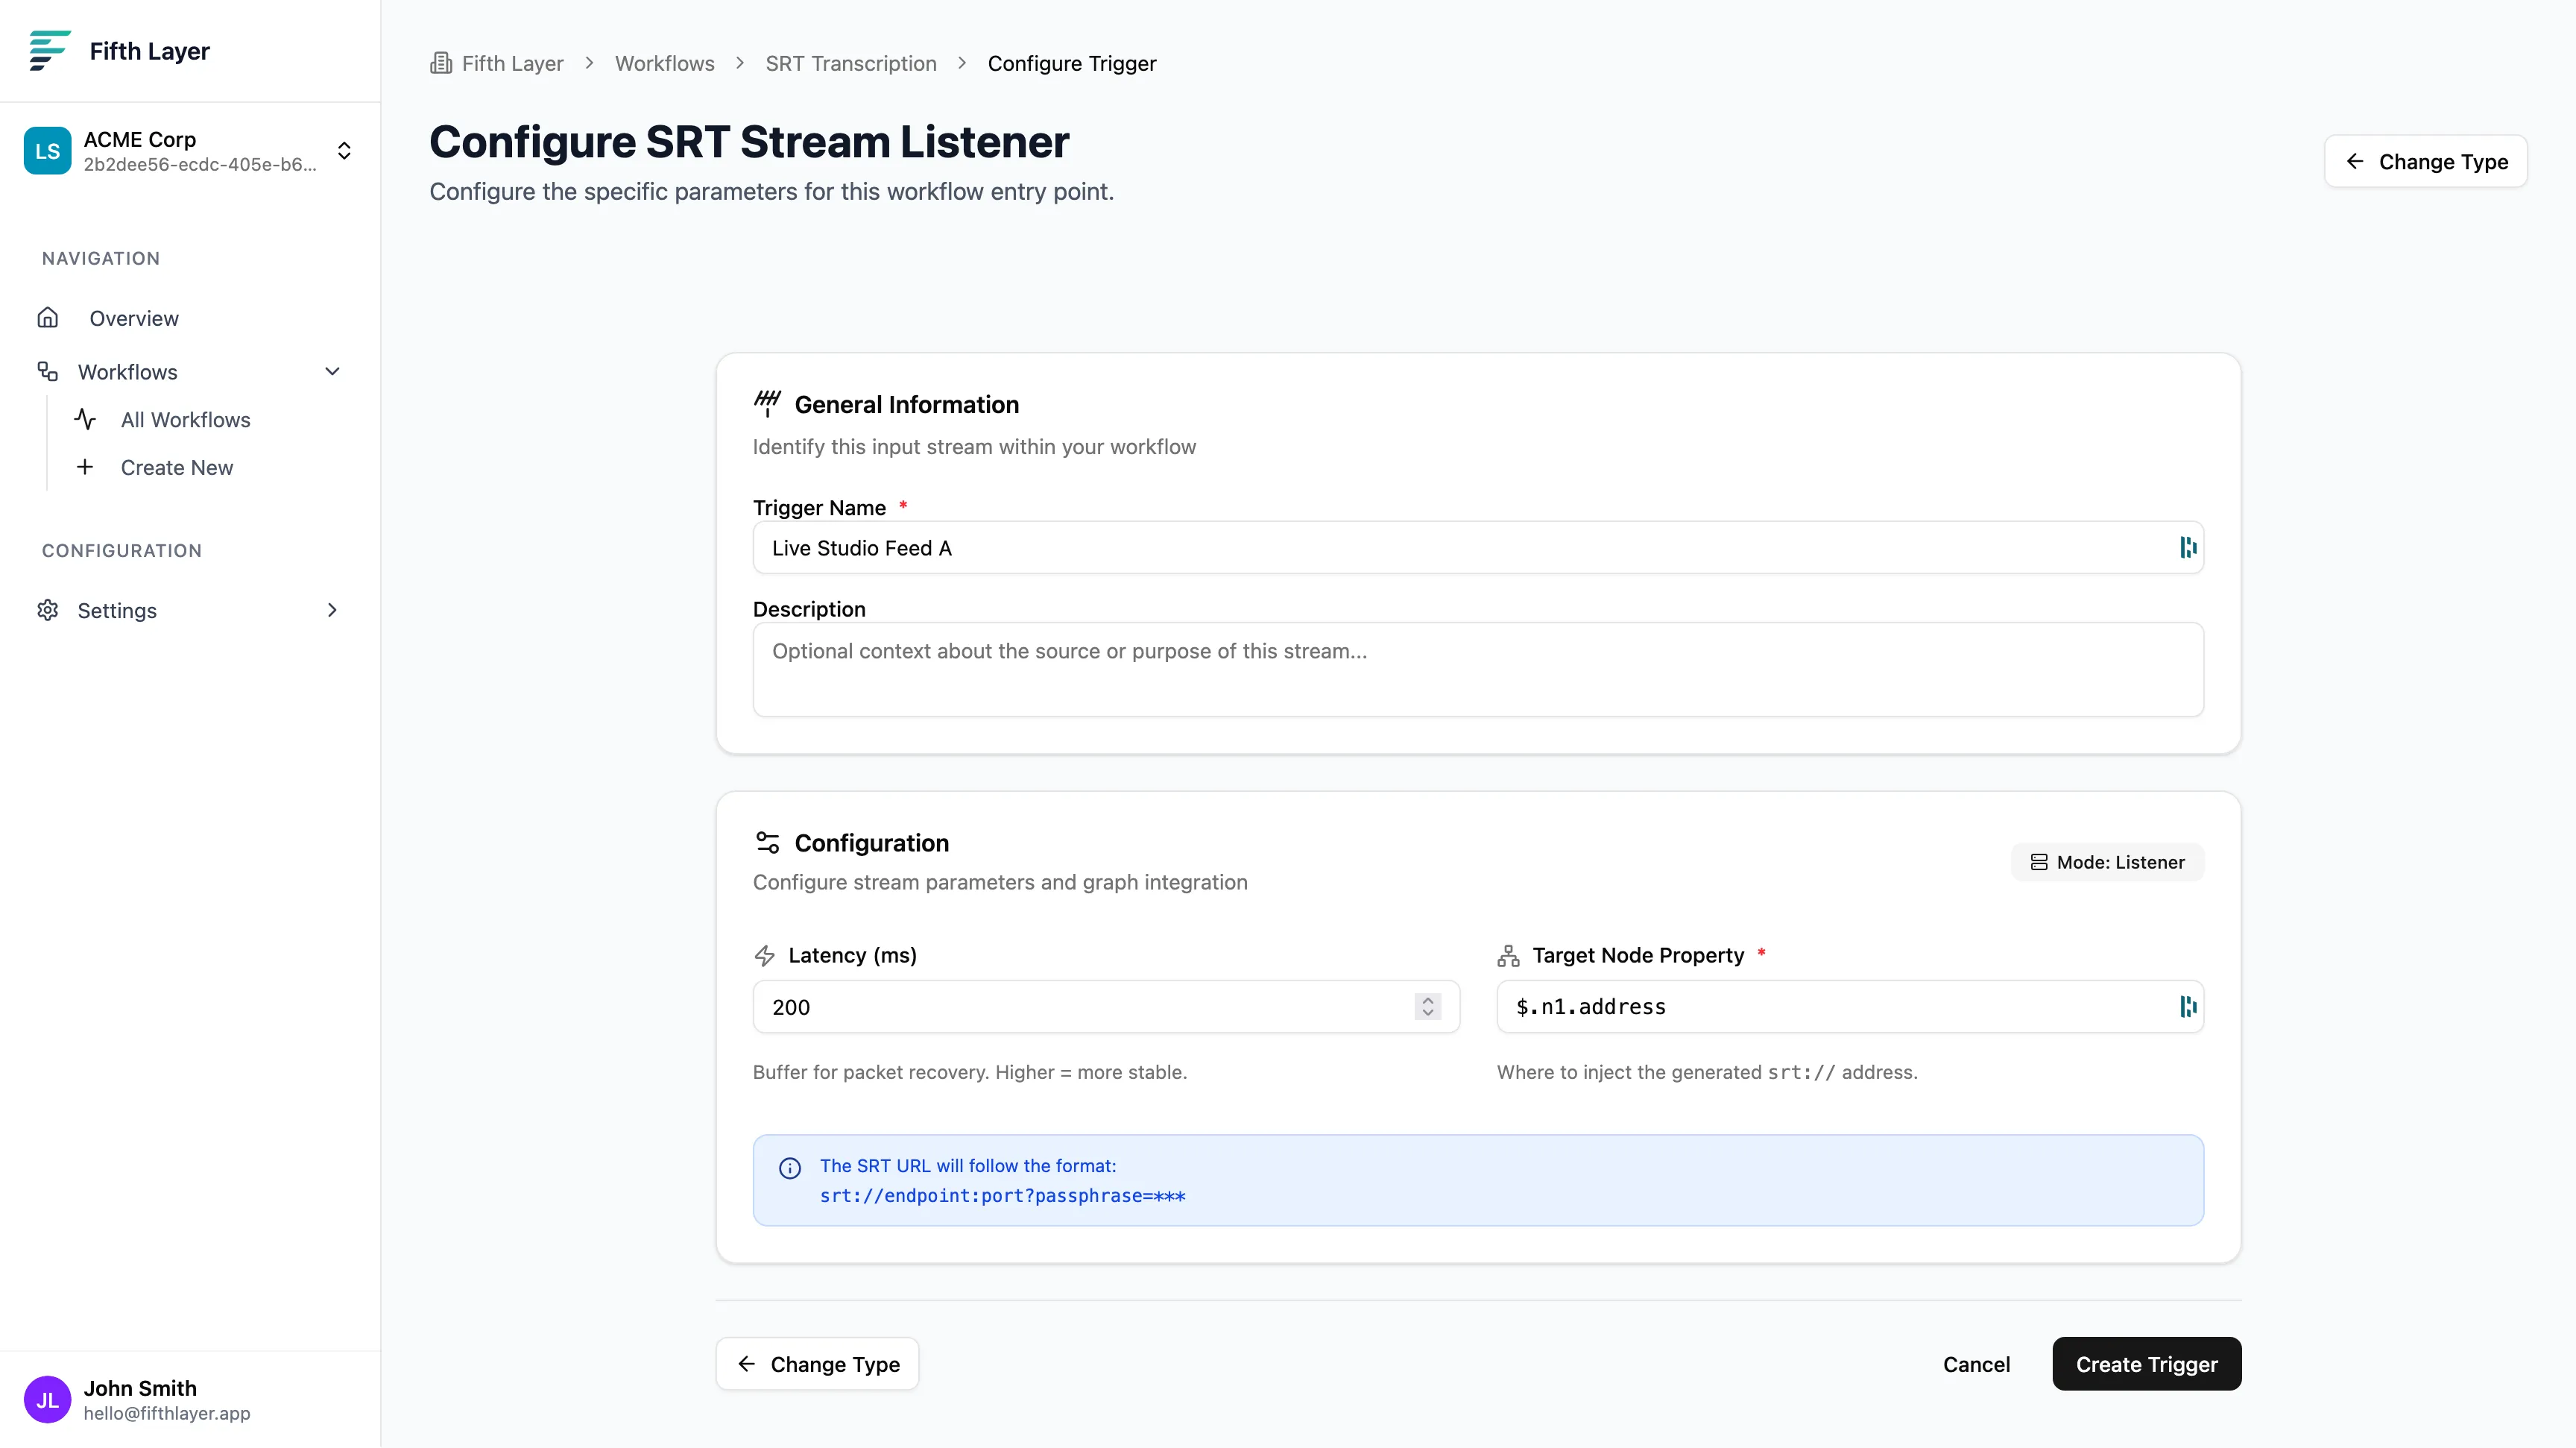Go to Fifth Layer breadcrumb
The width and height of the screenshot is (2576, 1448).
512,63
